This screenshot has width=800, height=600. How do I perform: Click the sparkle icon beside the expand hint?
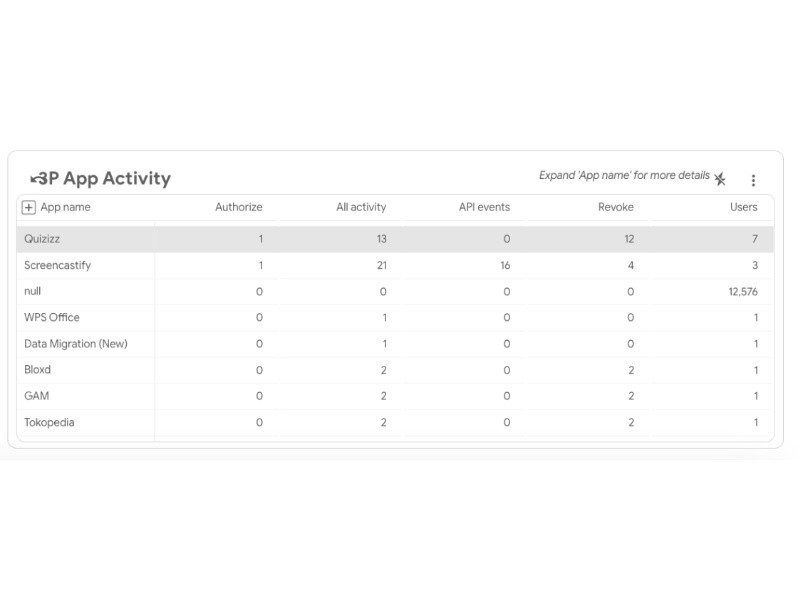(720, 179)
